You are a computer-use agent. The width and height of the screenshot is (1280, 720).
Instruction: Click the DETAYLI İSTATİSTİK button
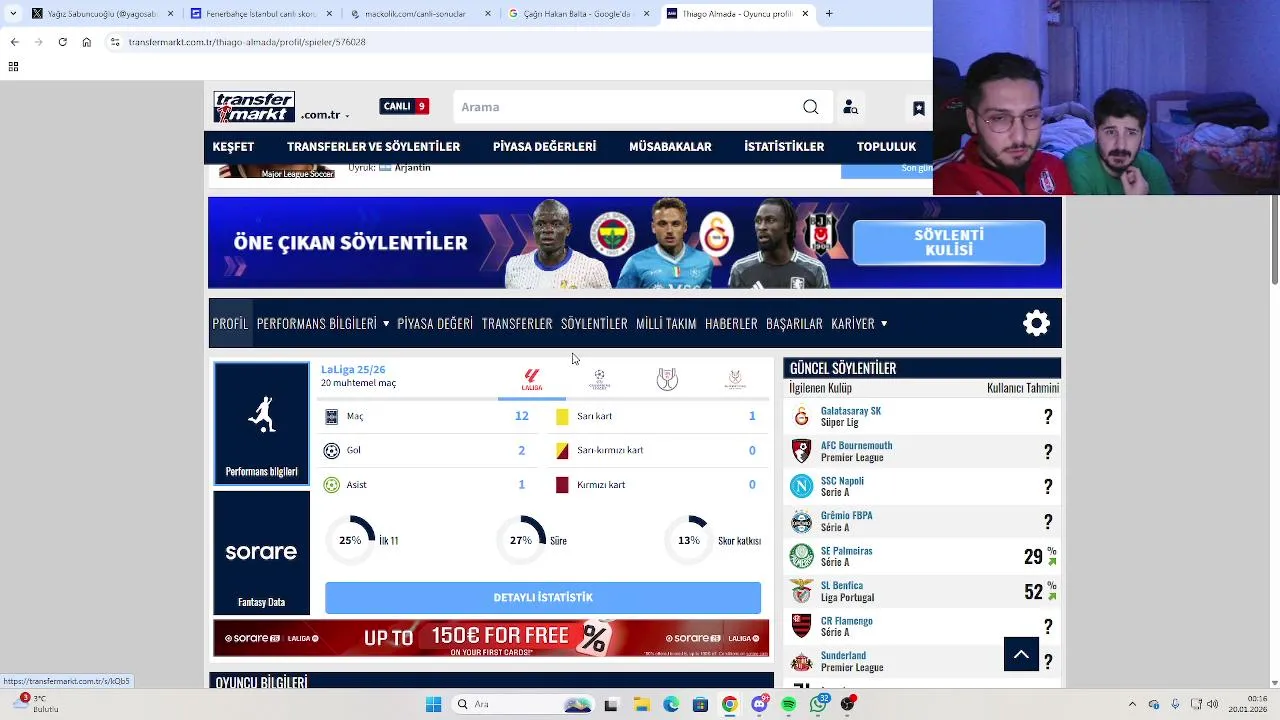pos(543,597)
